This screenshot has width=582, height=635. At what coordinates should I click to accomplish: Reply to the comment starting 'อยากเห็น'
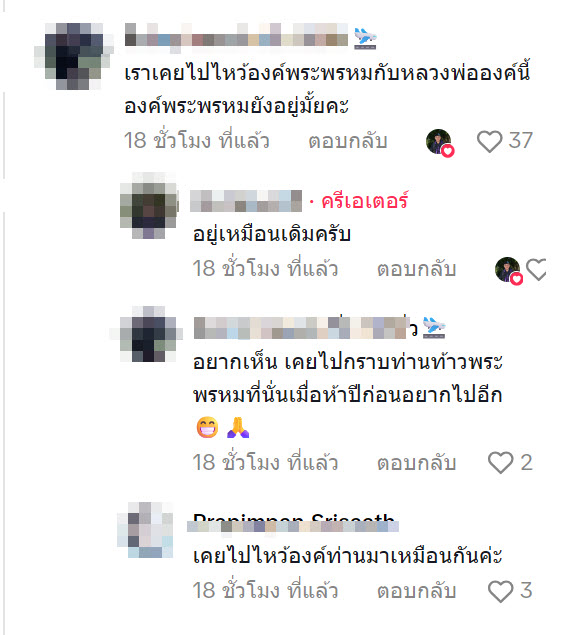click(416, 463)
